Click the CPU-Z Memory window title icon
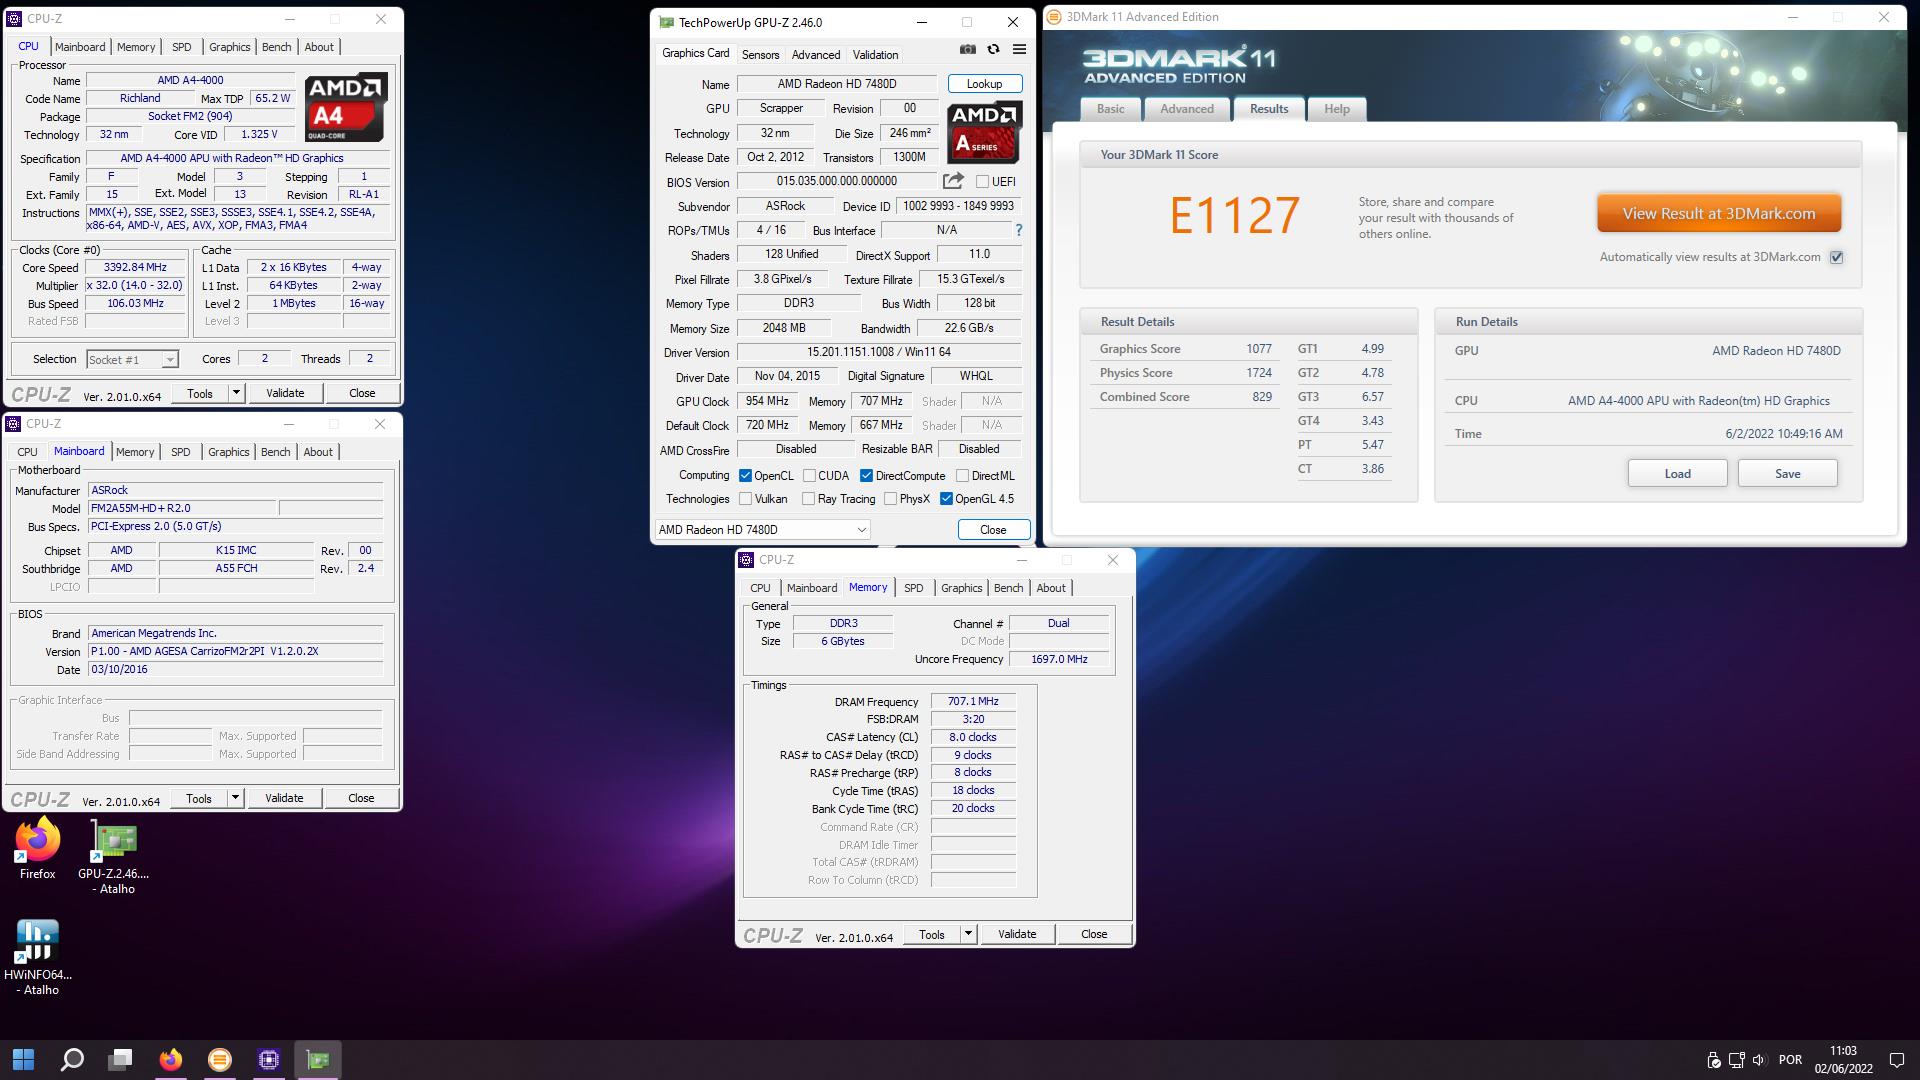This screenshot has height=1080, width=1920. 747,560
